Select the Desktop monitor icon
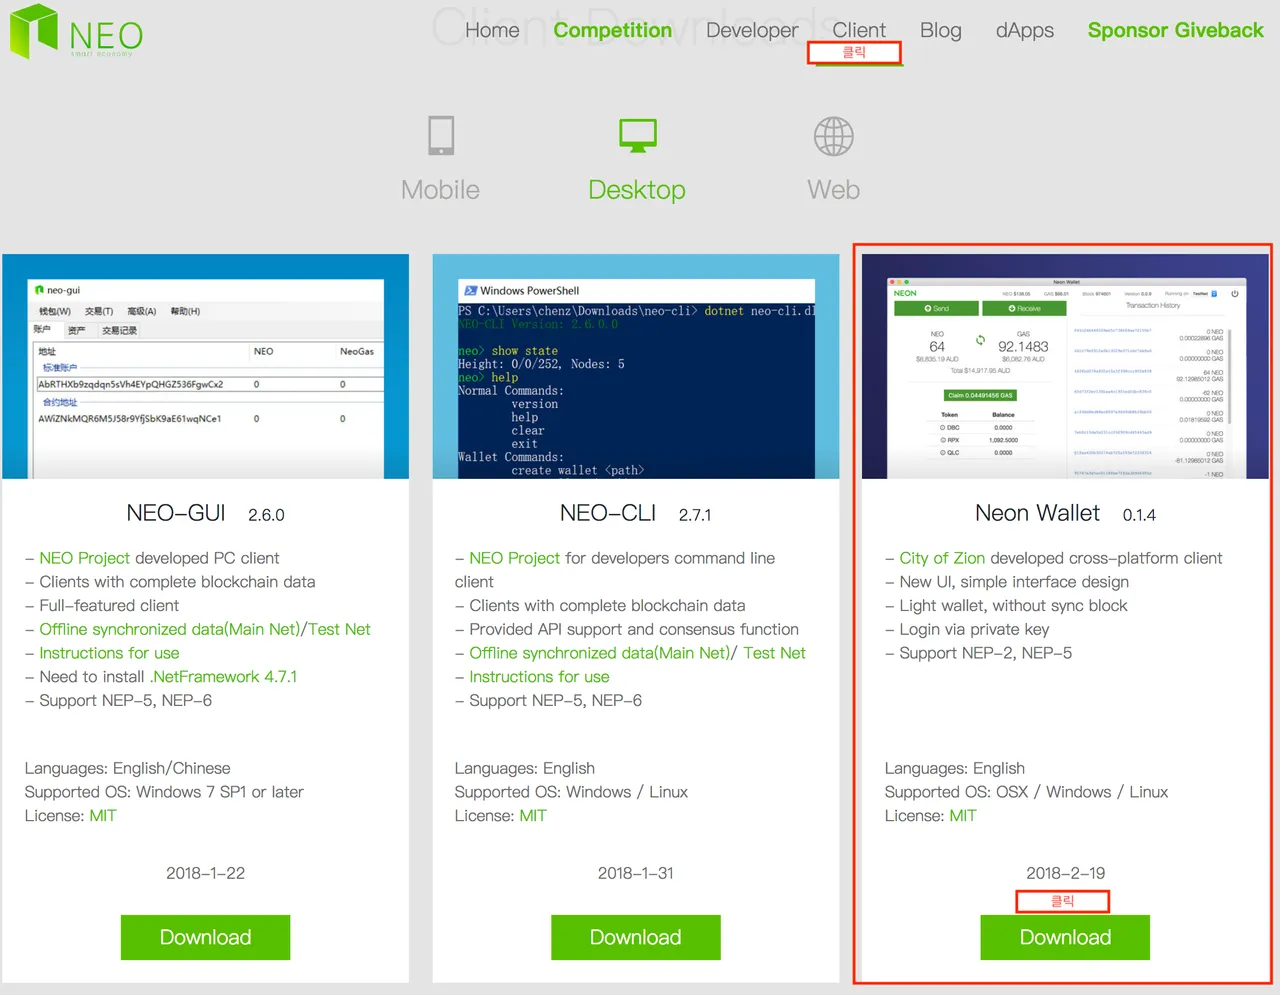1280x995 pixels. click(638, 135)
